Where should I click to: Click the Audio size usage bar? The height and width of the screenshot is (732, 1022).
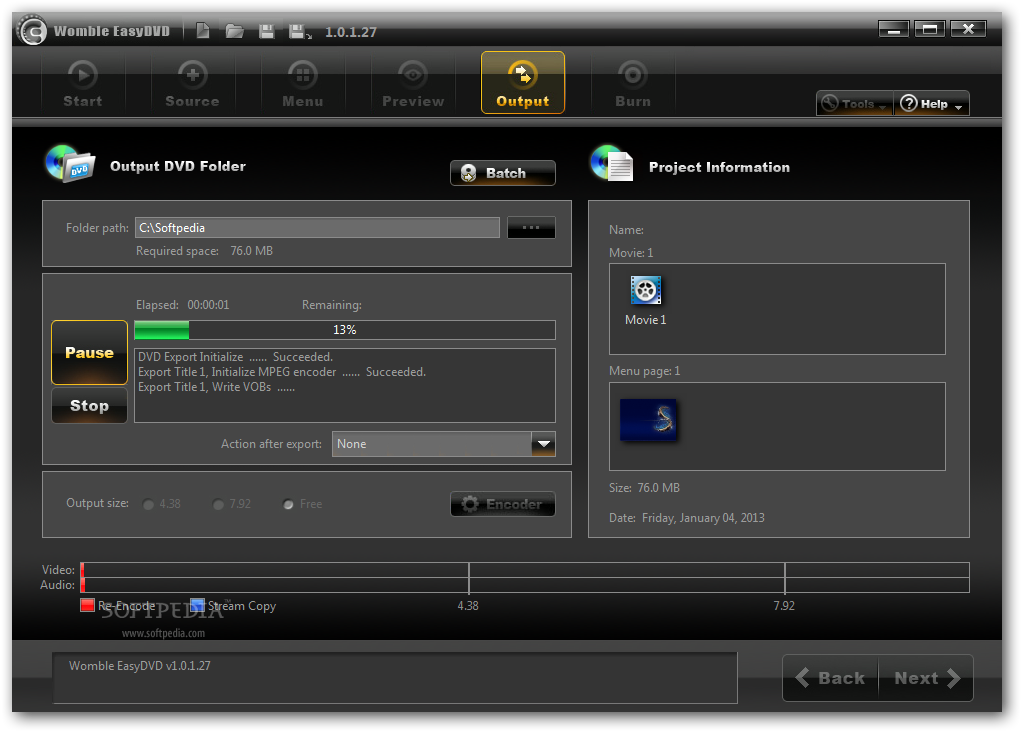click(x=525, y=585)
